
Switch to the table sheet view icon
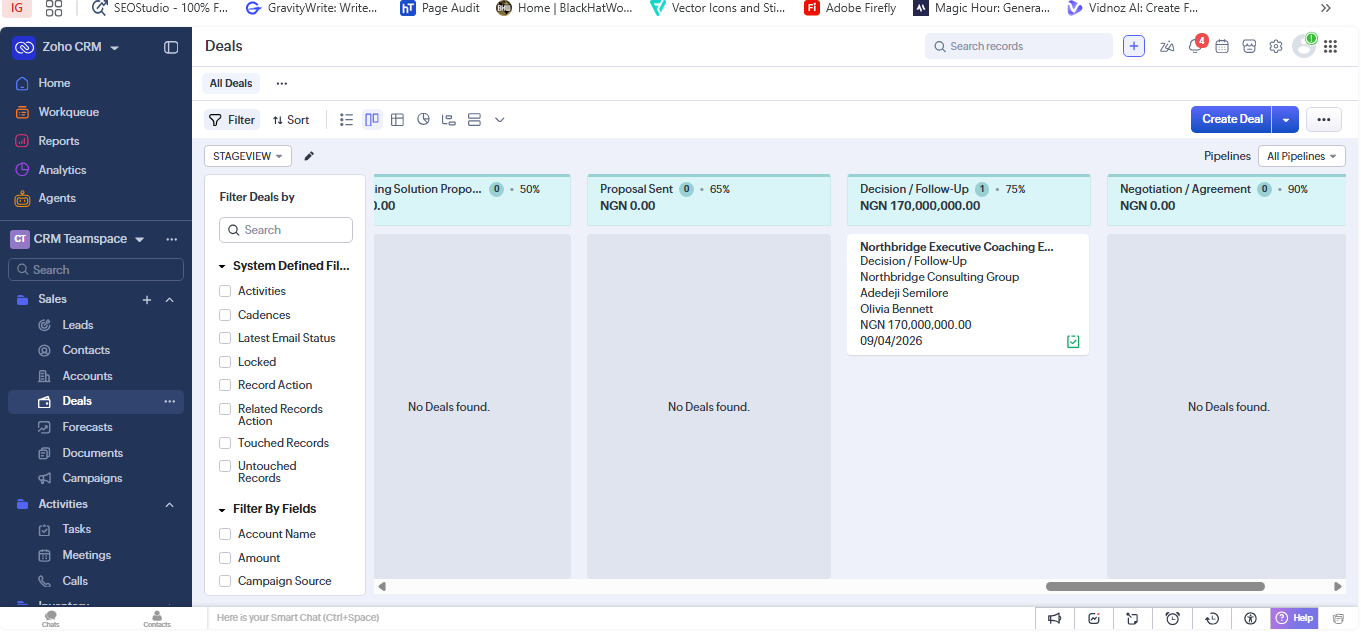pyautogui.click(x=397, y=120)
